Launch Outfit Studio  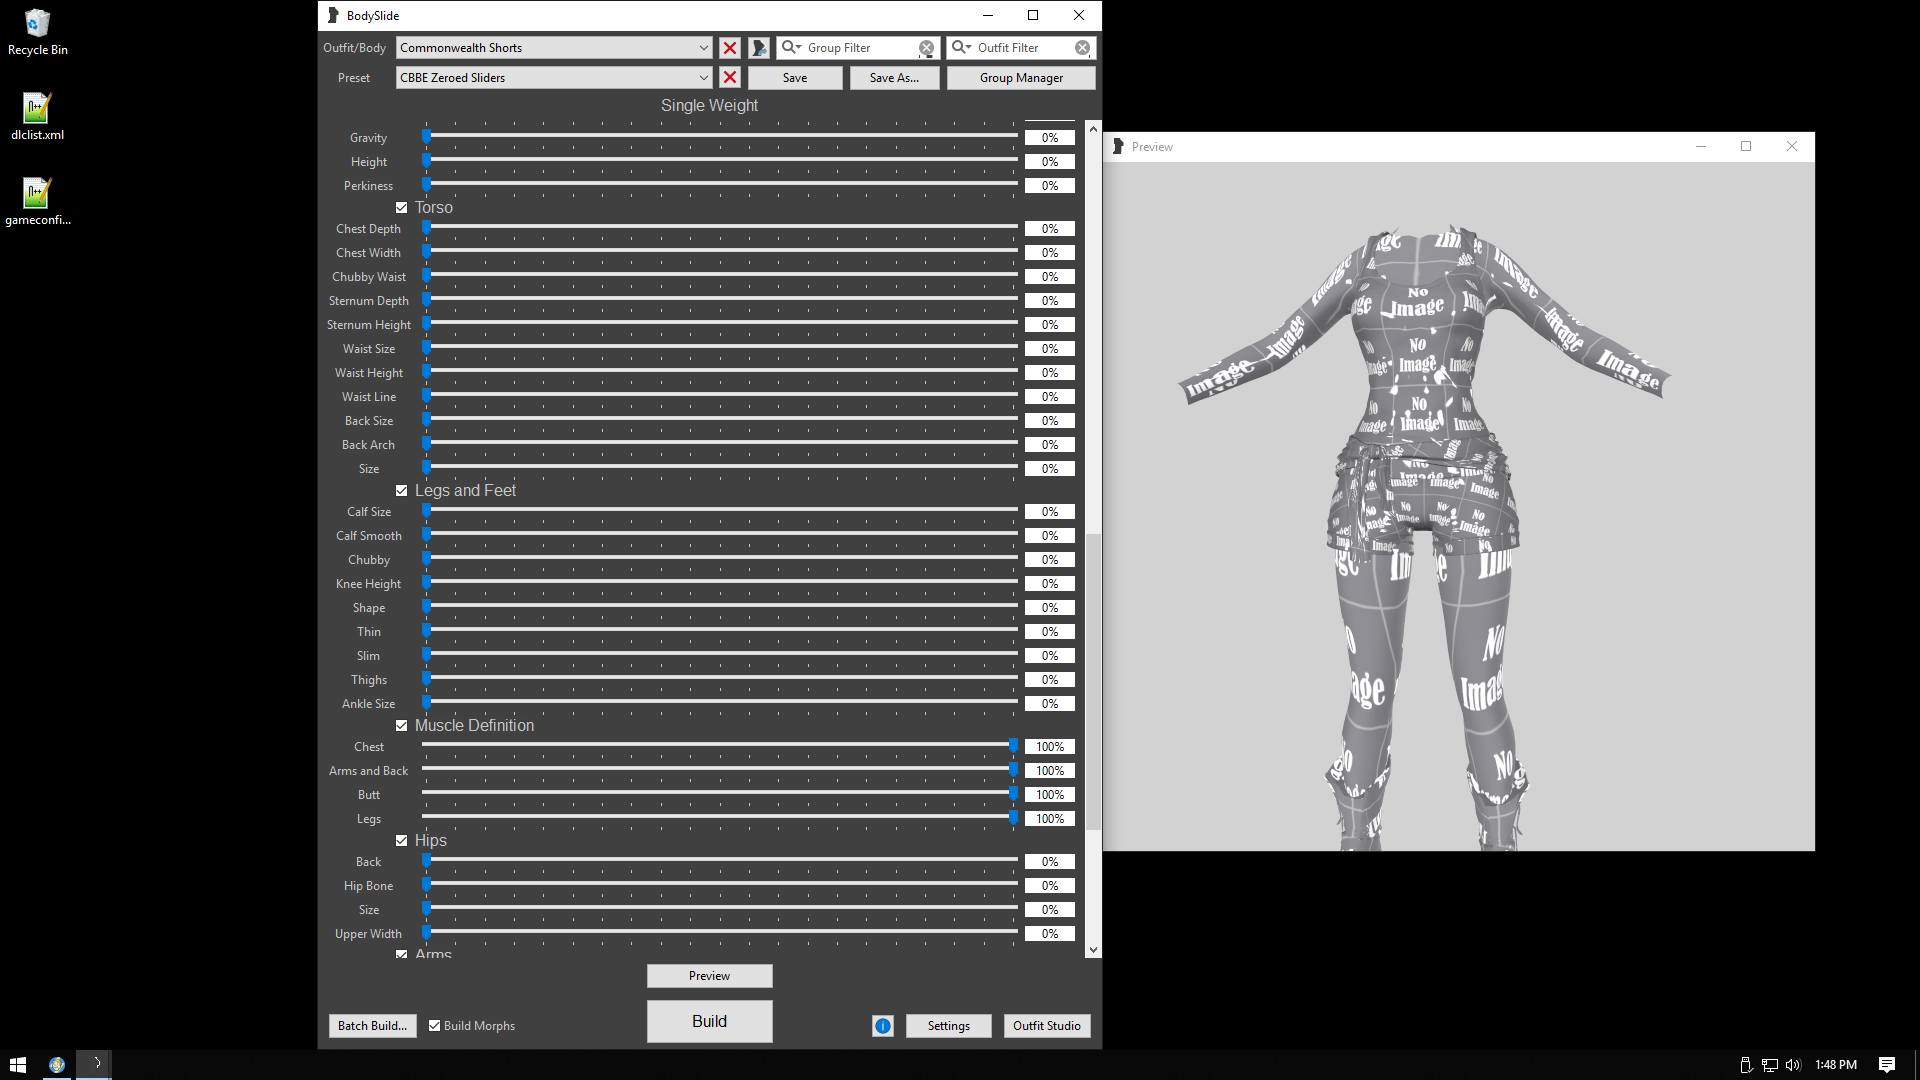point(1046,1026)
